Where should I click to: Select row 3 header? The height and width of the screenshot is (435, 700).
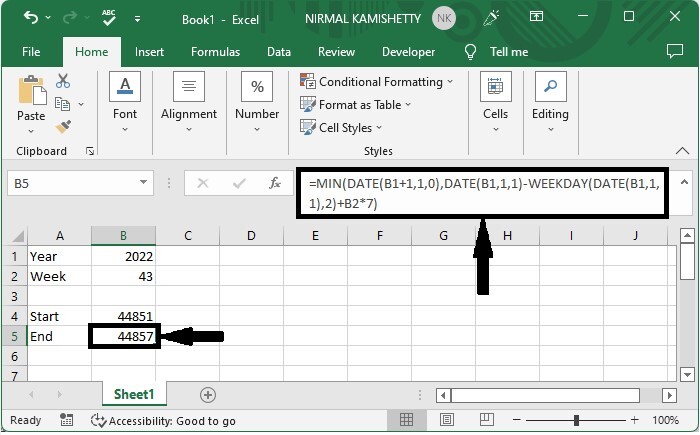(x=14, y=296)
